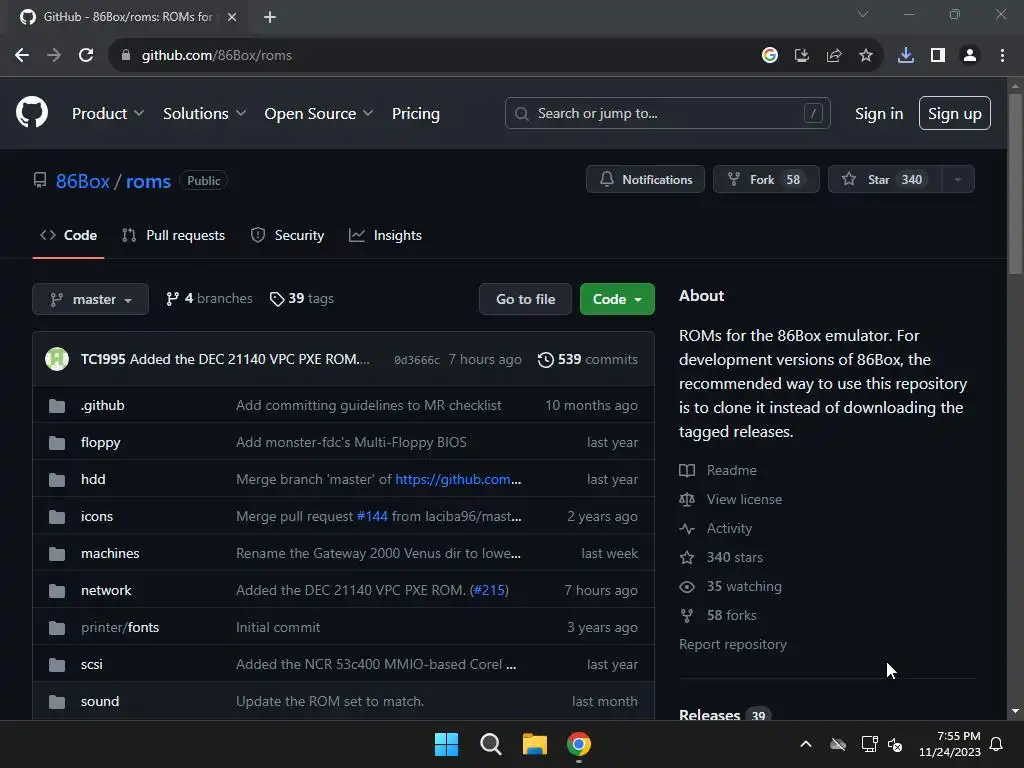Image resolution: width=1024 pixels, height=768 pixels.
Task: Open the green Code dropdown button
Action: coord(617,299)
